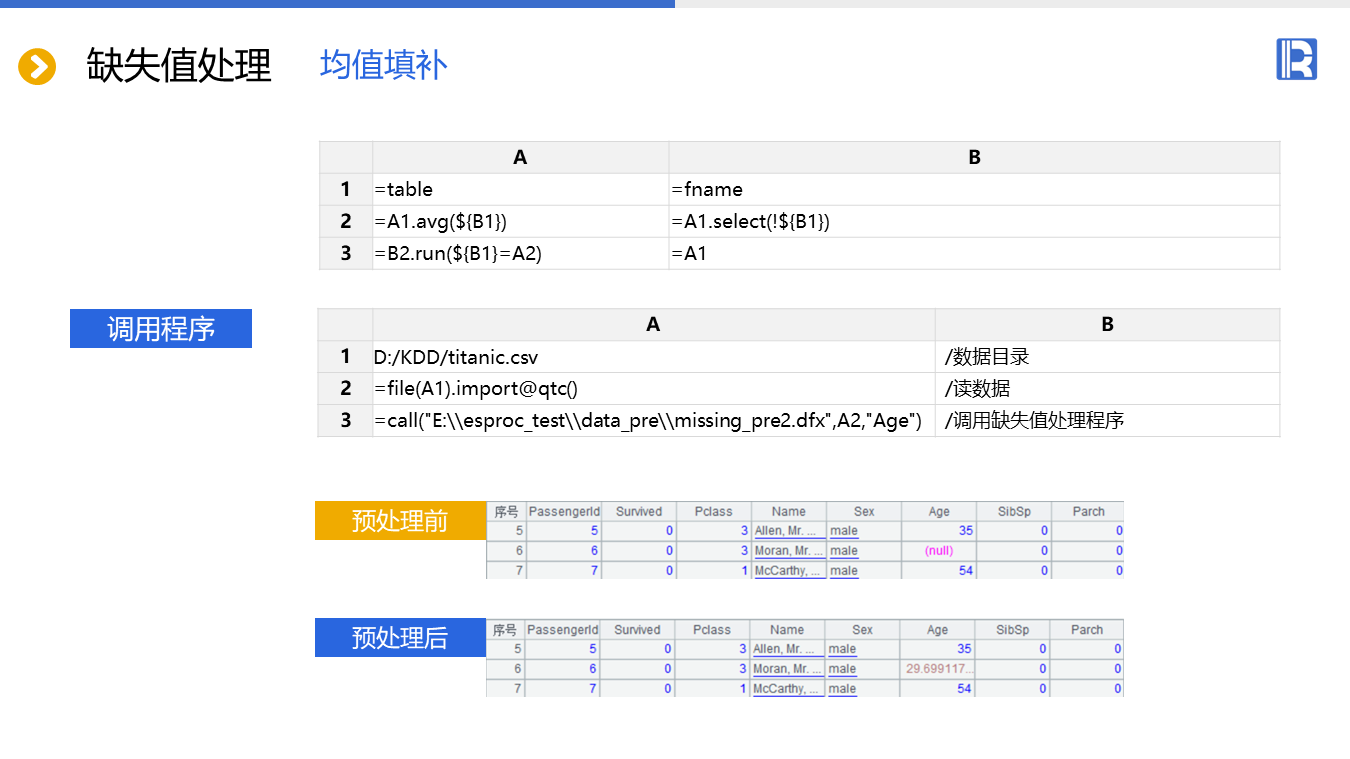Click Age column header in 预处理后 table
The width and height of the screenshot is (1350, 759).
point(937,630)
